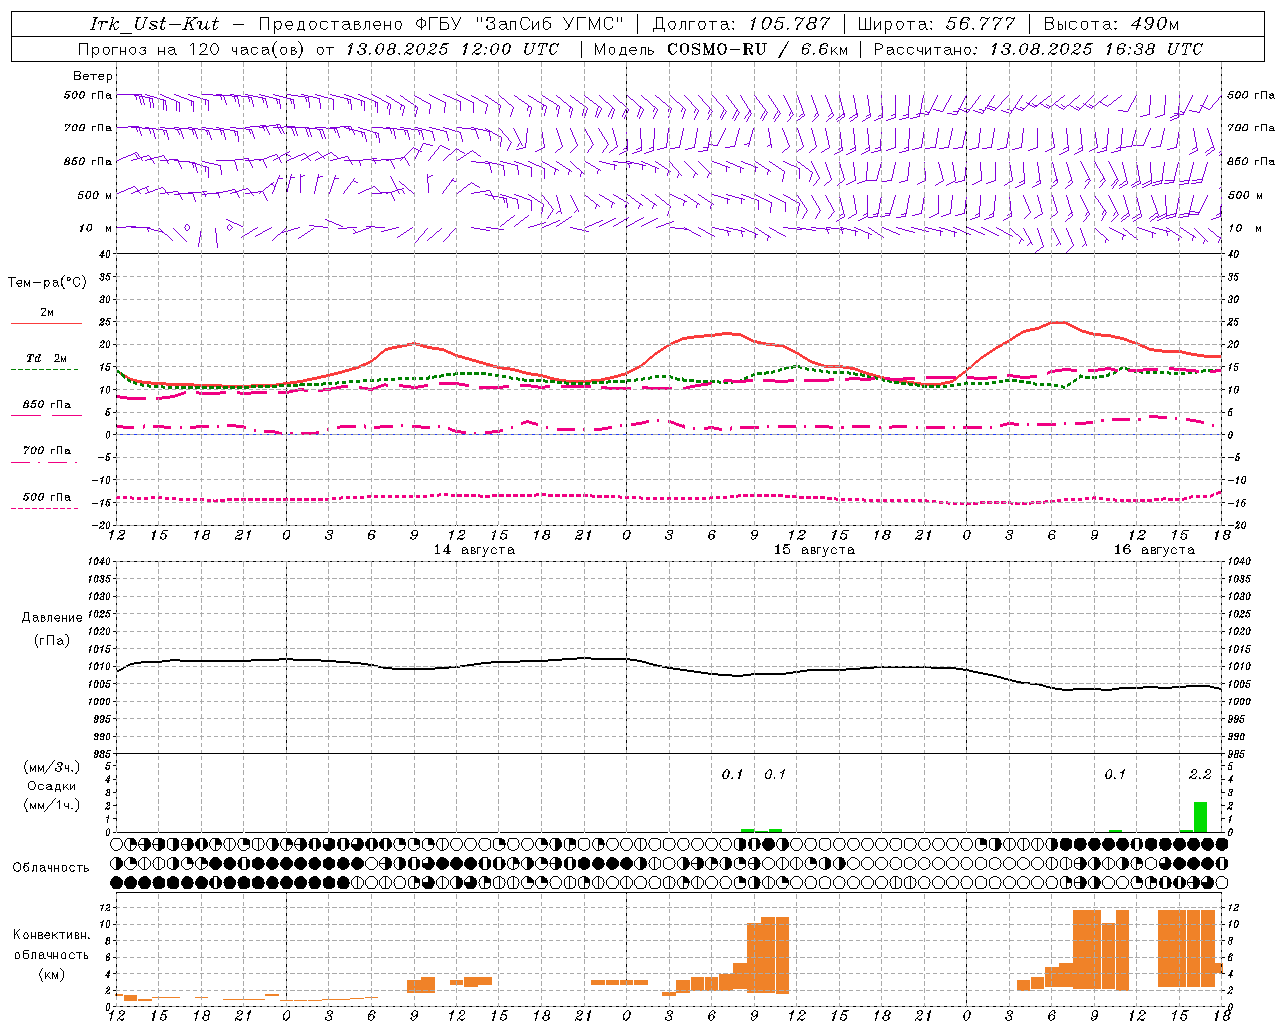Click the Td 2м dew point legend label
Screen dimensions: 1280x1024
coord(47,358)
